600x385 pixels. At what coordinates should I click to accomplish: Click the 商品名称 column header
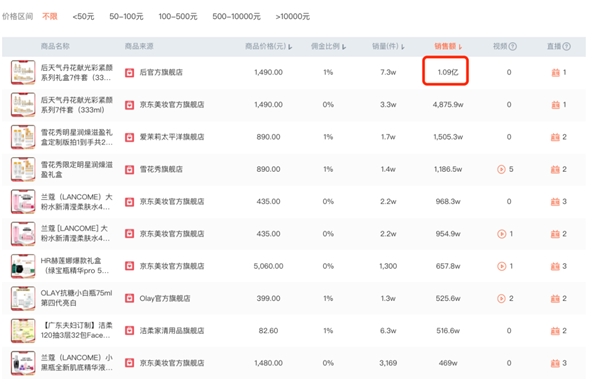(x=55, y=46)
